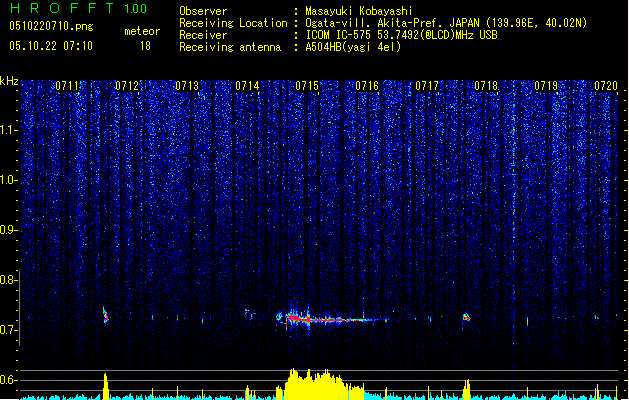Click the small meteor echo near 0718

pyautogui.click(x=466, y=317)
